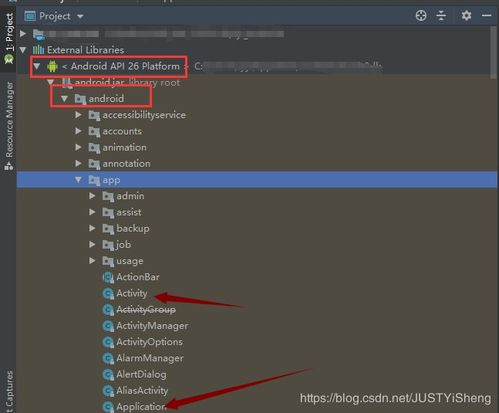Select the 'annotation' row text
Image resolution: width=499 pixels, height=413 pixels.
(126, 163)
